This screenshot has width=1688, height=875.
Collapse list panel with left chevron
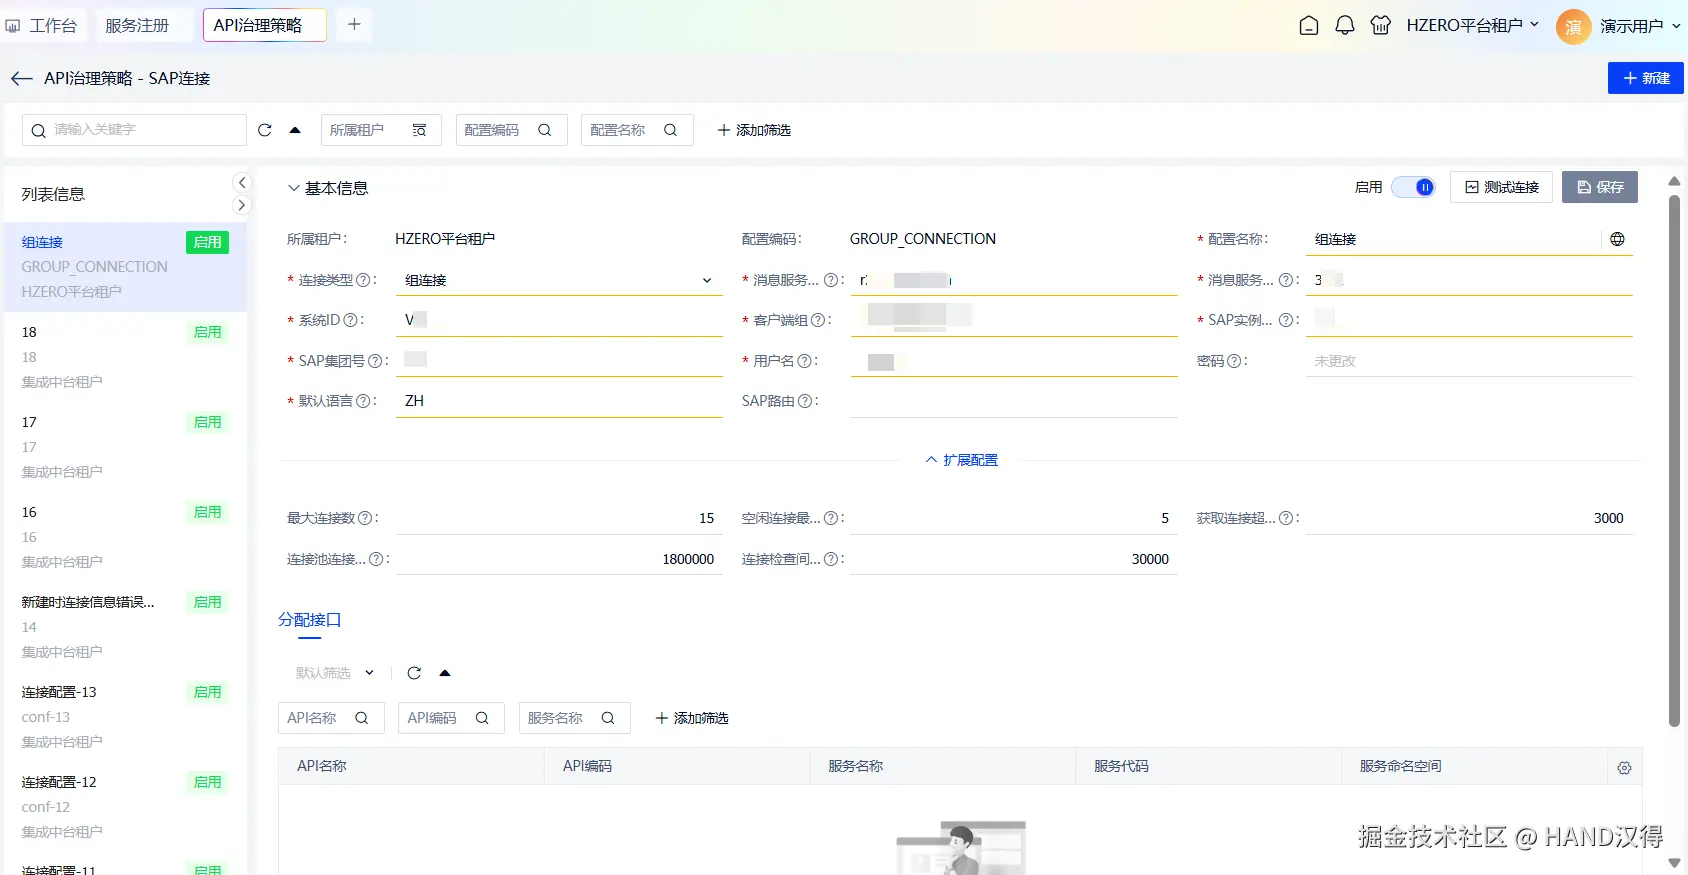click(241, 182)
